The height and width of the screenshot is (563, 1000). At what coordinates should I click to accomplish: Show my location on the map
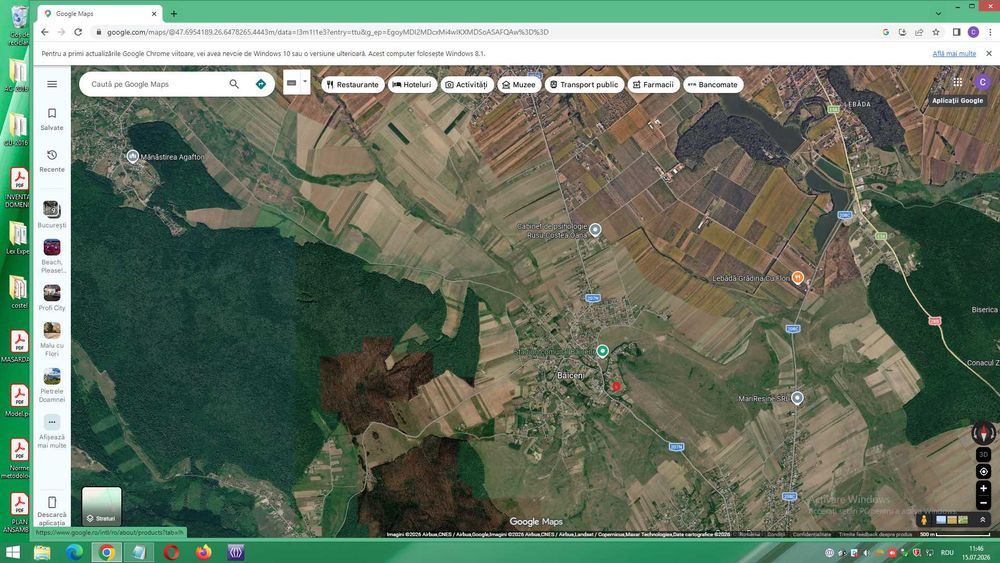tap(983, 472)
